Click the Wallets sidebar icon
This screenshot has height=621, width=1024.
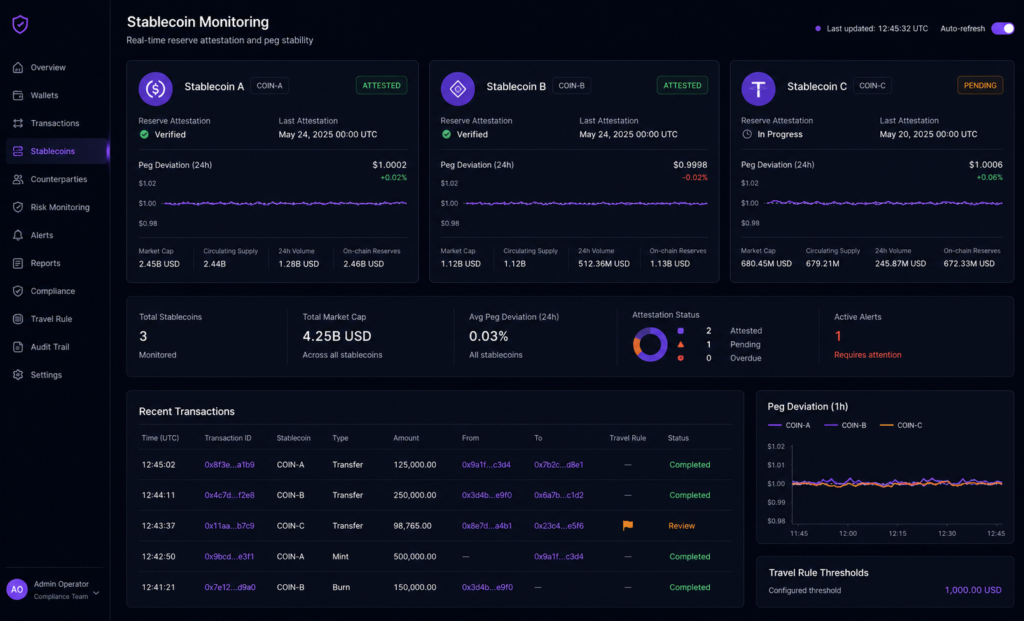[x=18, y=95]
